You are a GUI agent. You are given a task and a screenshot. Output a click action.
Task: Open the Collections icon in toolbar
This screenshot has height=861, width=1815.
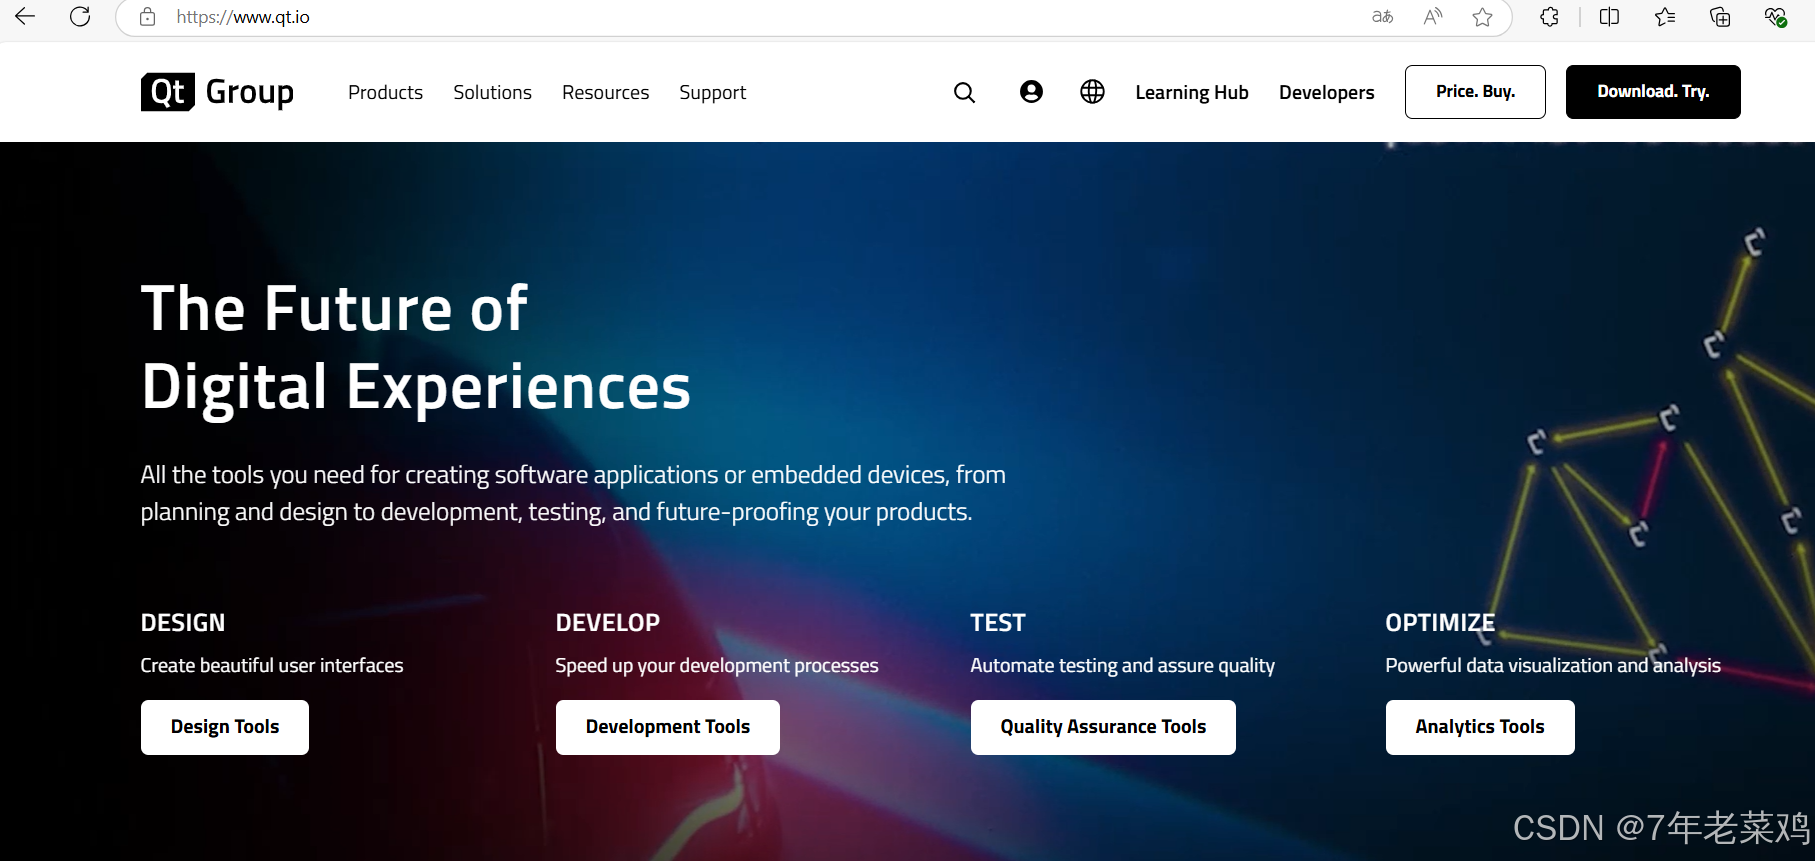(x=1720, y=17)
